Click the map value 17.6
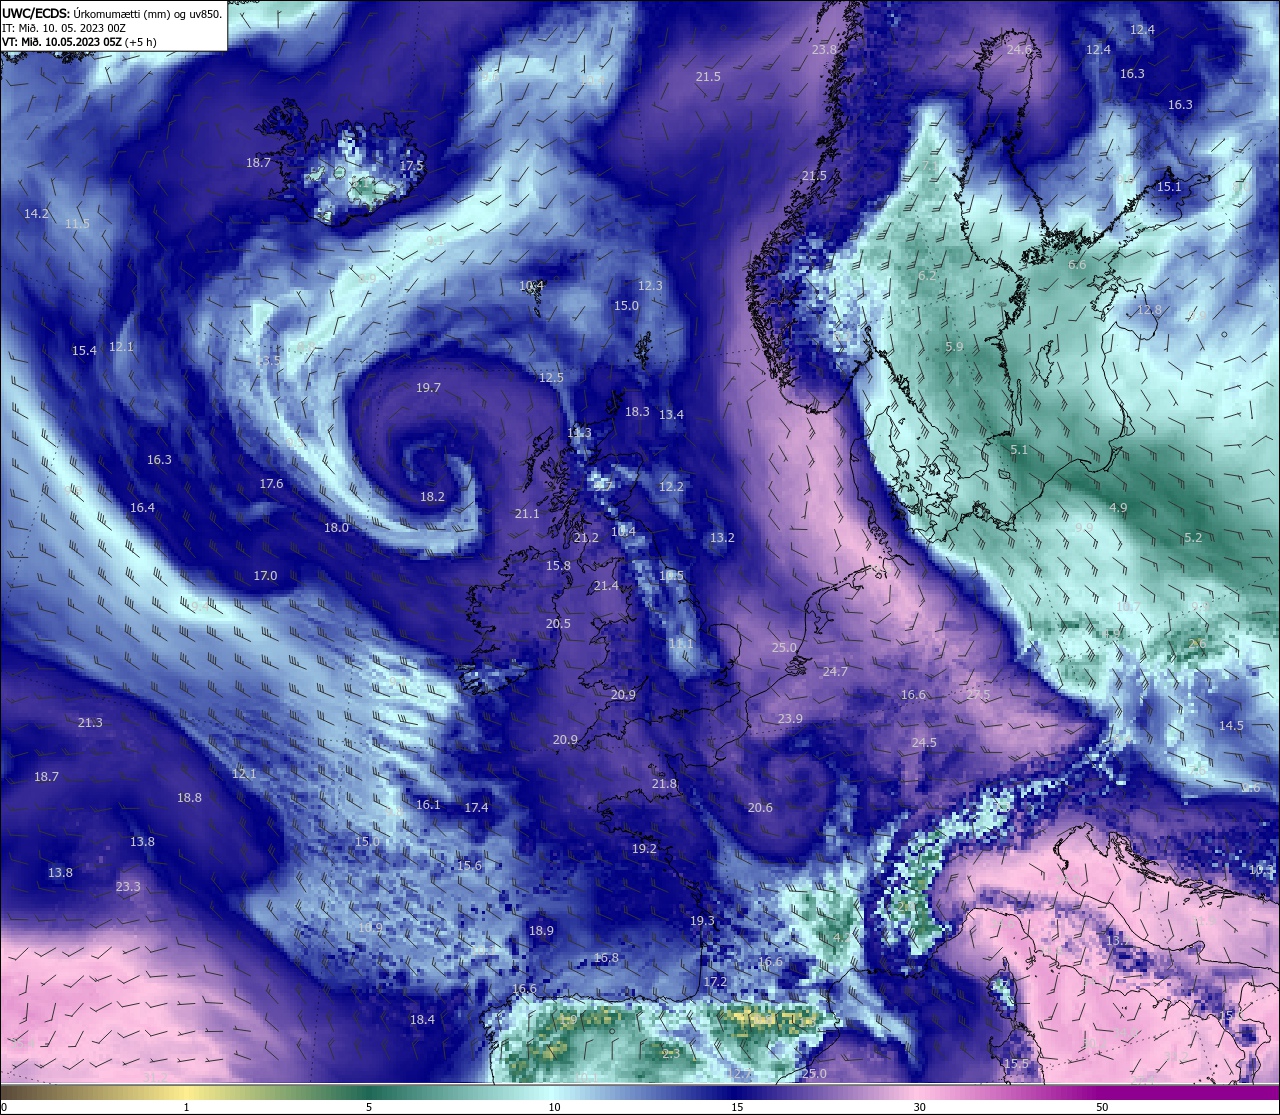Viewport: 1280px width, 1115px height. point(271,484)
